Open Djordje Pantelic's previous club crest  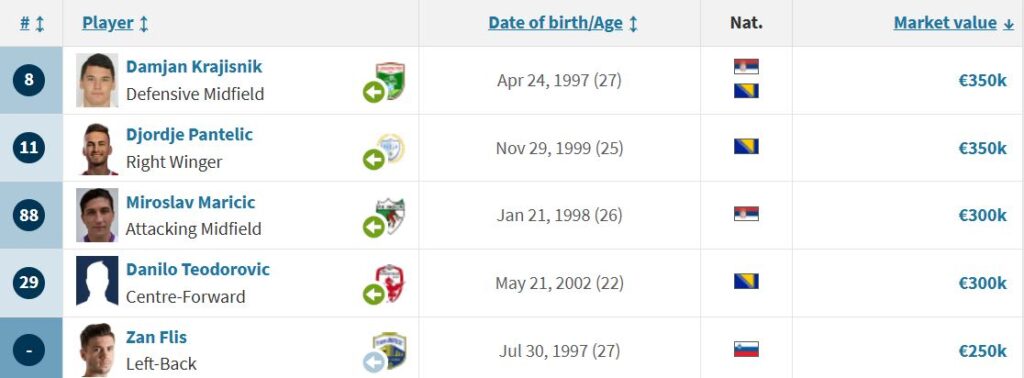click(391, 148)
